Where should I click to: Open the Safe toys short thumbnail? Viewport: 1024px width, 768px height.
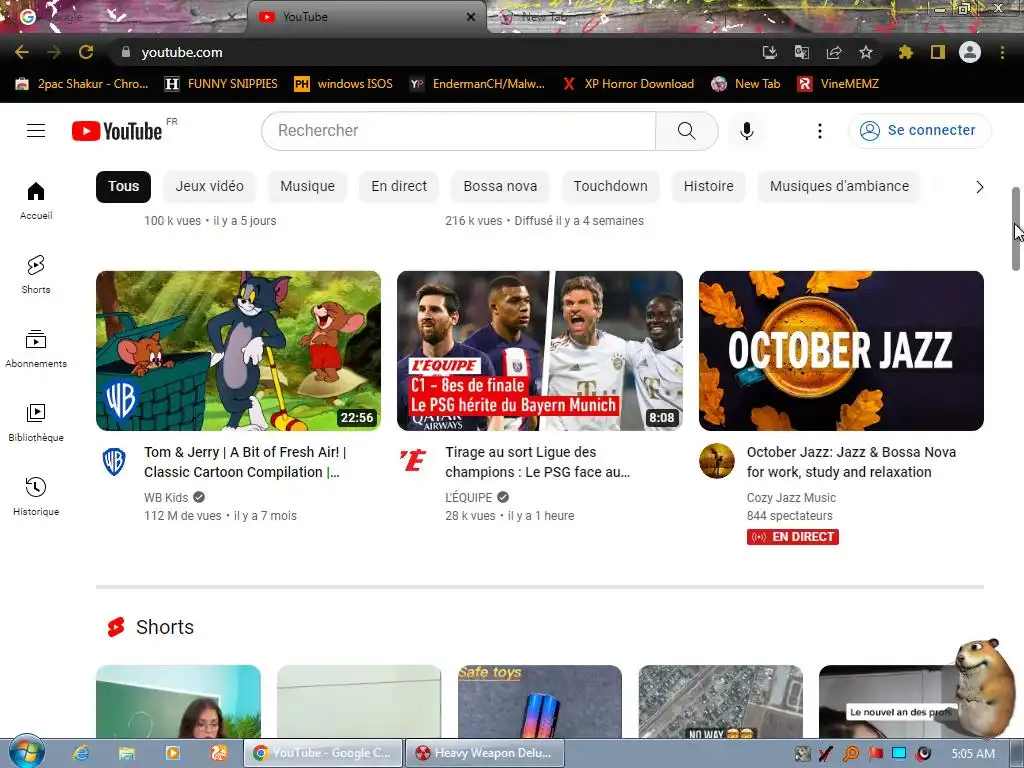pos(539,701)
